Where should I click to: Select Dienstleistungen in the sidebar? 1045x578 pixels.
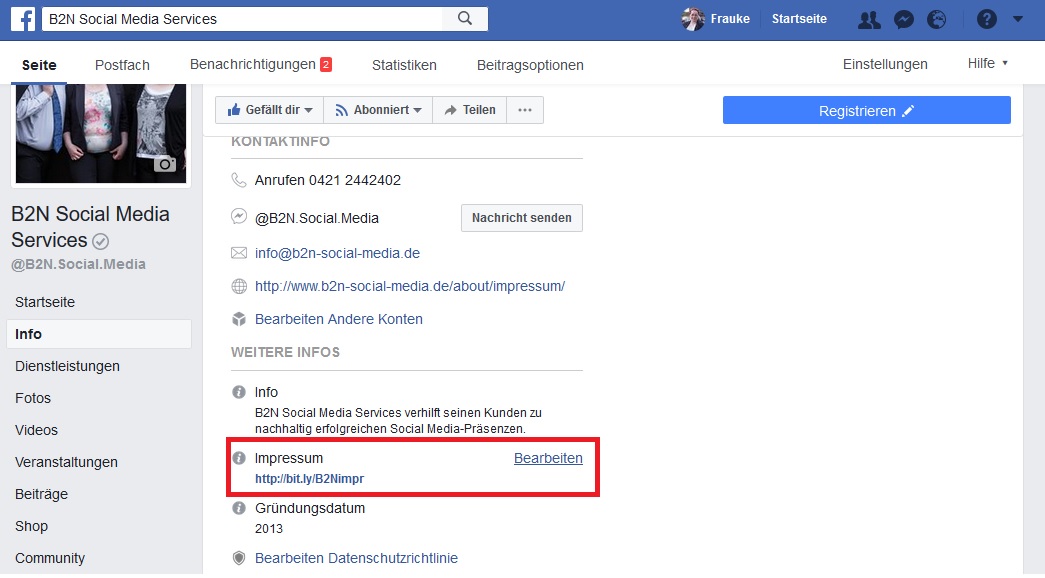pos(67,366)
